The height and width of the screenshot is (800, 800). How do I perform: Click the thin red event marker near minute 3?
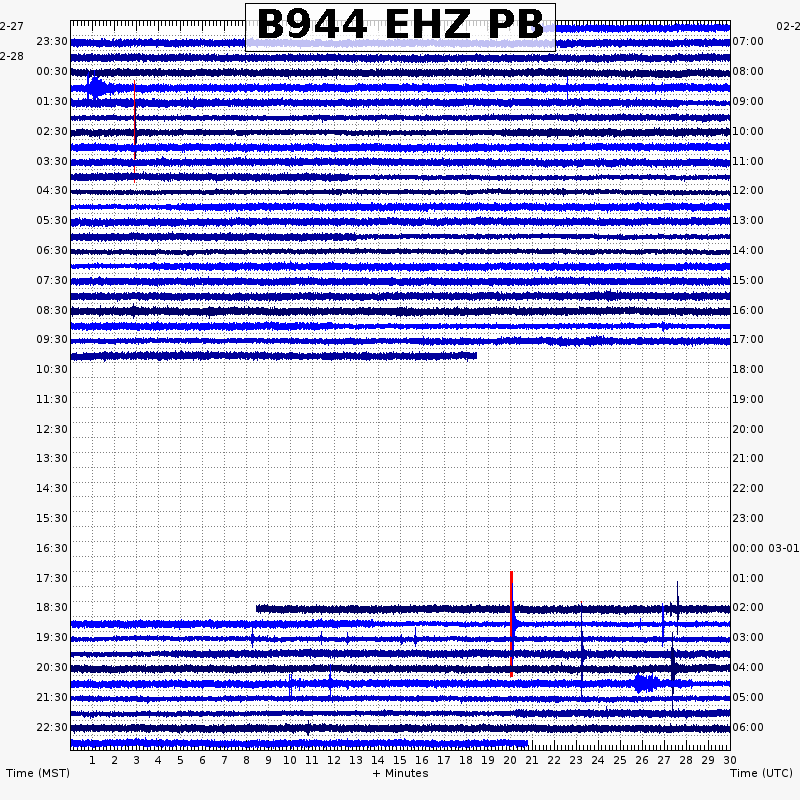pyautogui.click(x=135, y=131)
